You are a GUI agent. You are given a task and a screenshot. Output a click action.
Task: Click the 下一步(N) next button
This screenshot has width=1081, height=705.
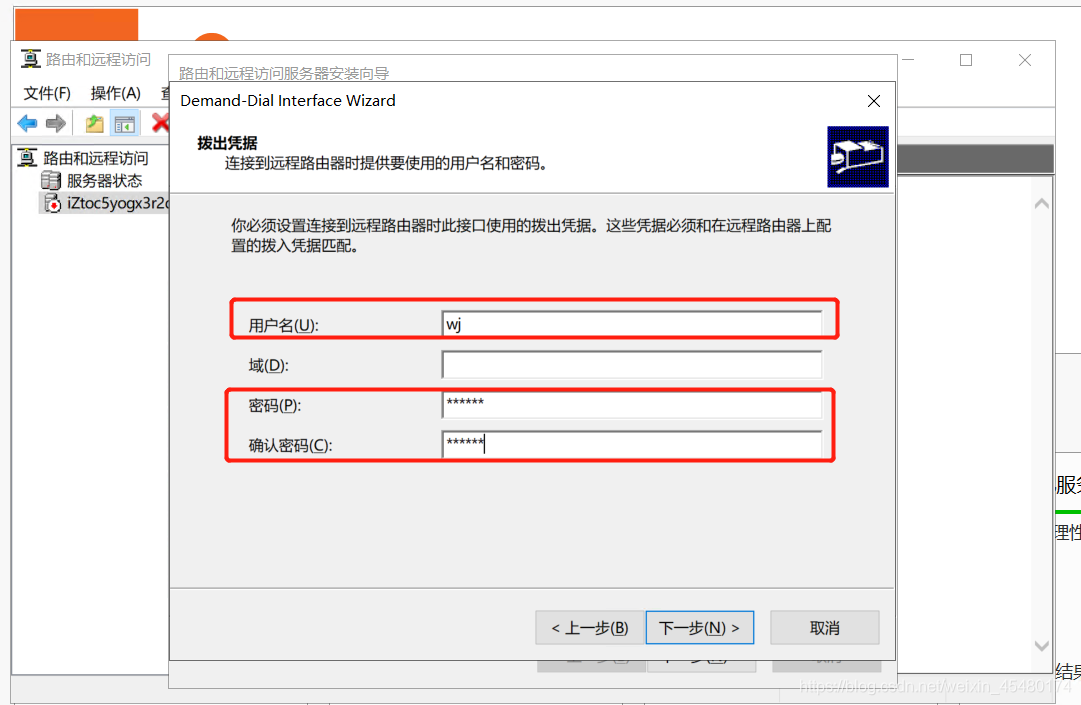(x=699, y=628)
